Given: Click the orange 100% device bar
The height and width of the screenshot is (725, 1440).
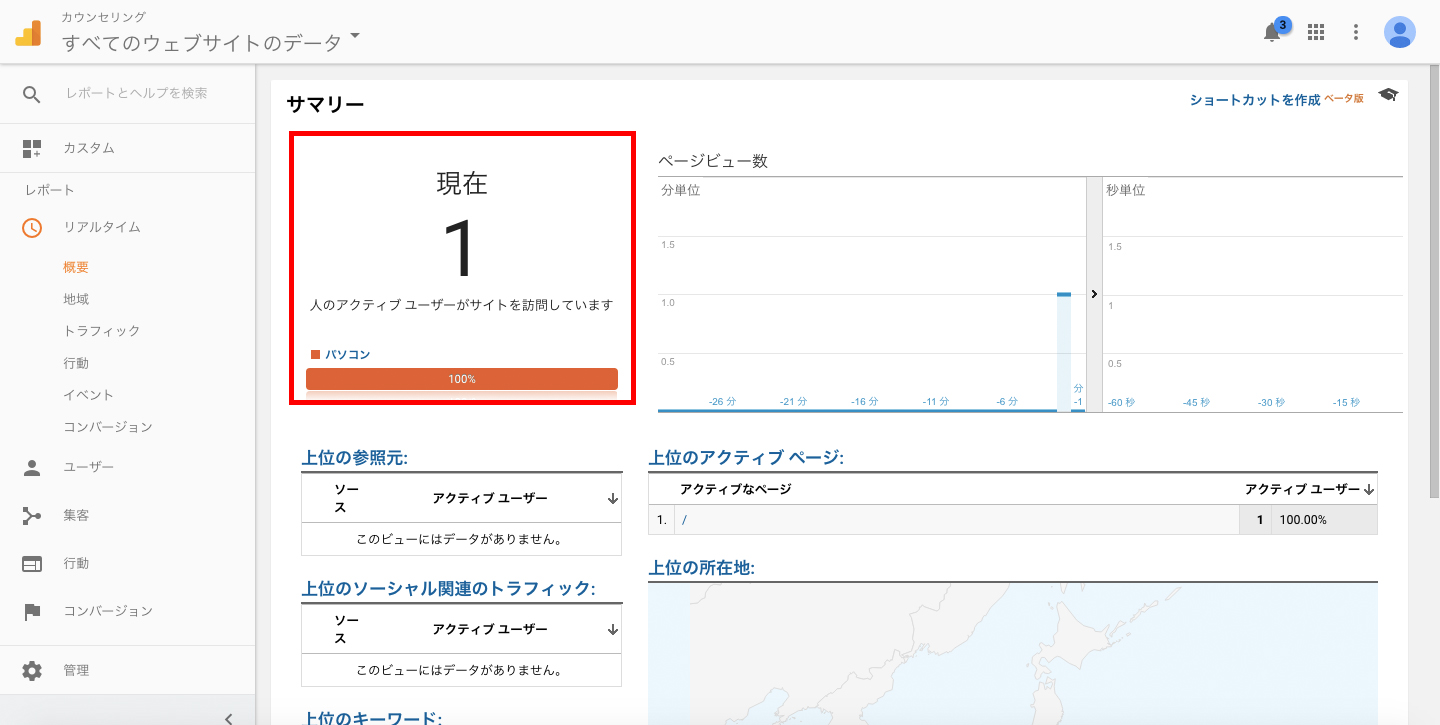Looking at the screenshot, I should click(462, 379).
